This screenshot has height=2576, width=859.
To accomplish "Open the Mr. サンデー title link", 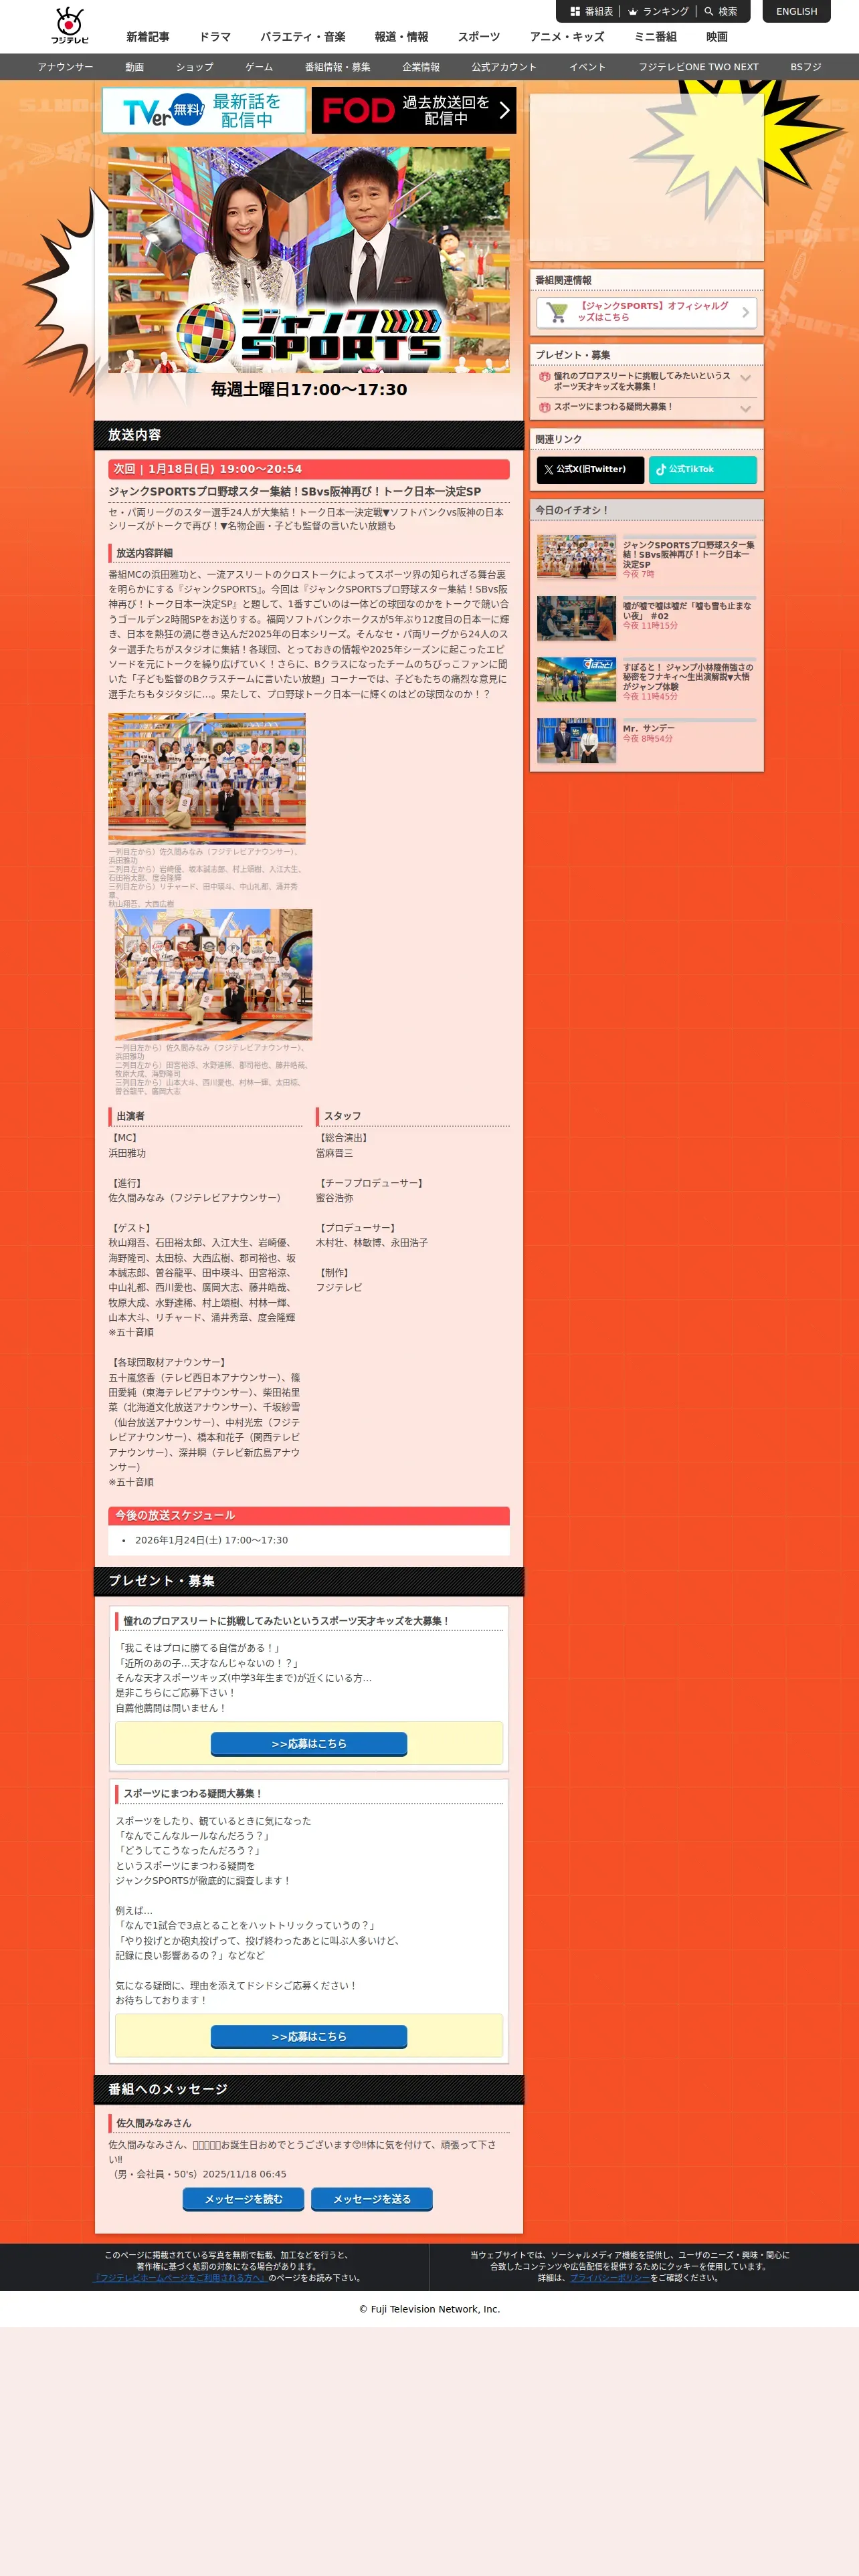I will point(649,728).
